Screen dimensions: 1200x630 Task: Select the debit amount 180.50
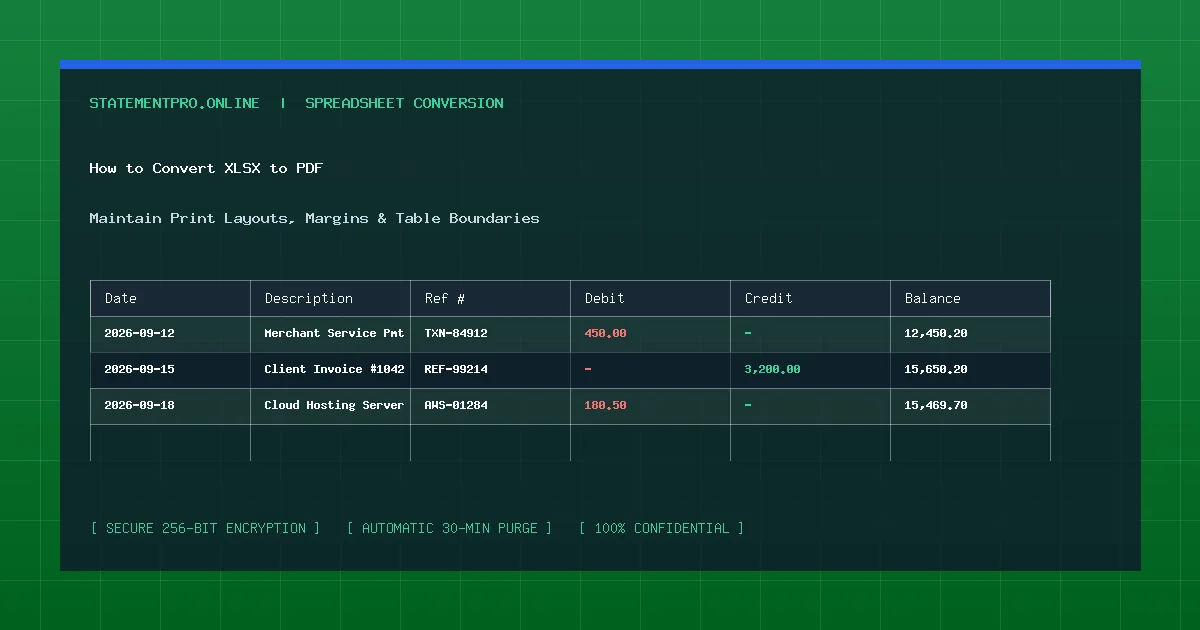click(605, 405)
